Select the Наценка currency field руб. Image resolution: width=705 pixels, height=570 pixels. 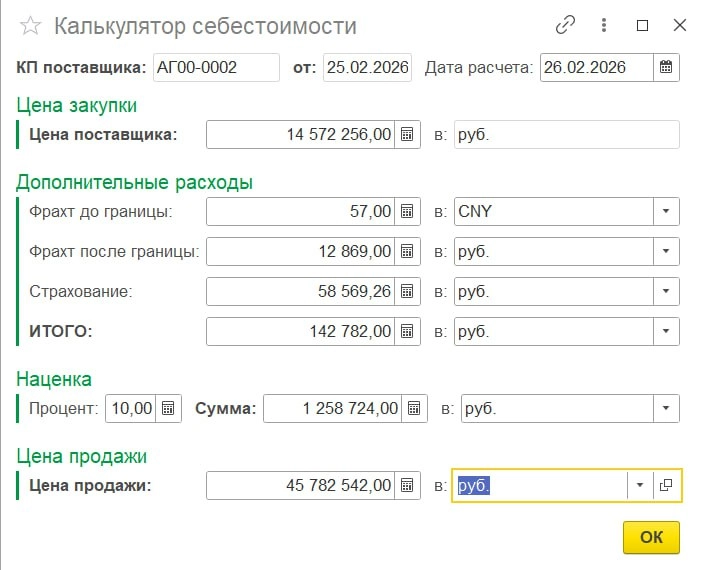557,408
